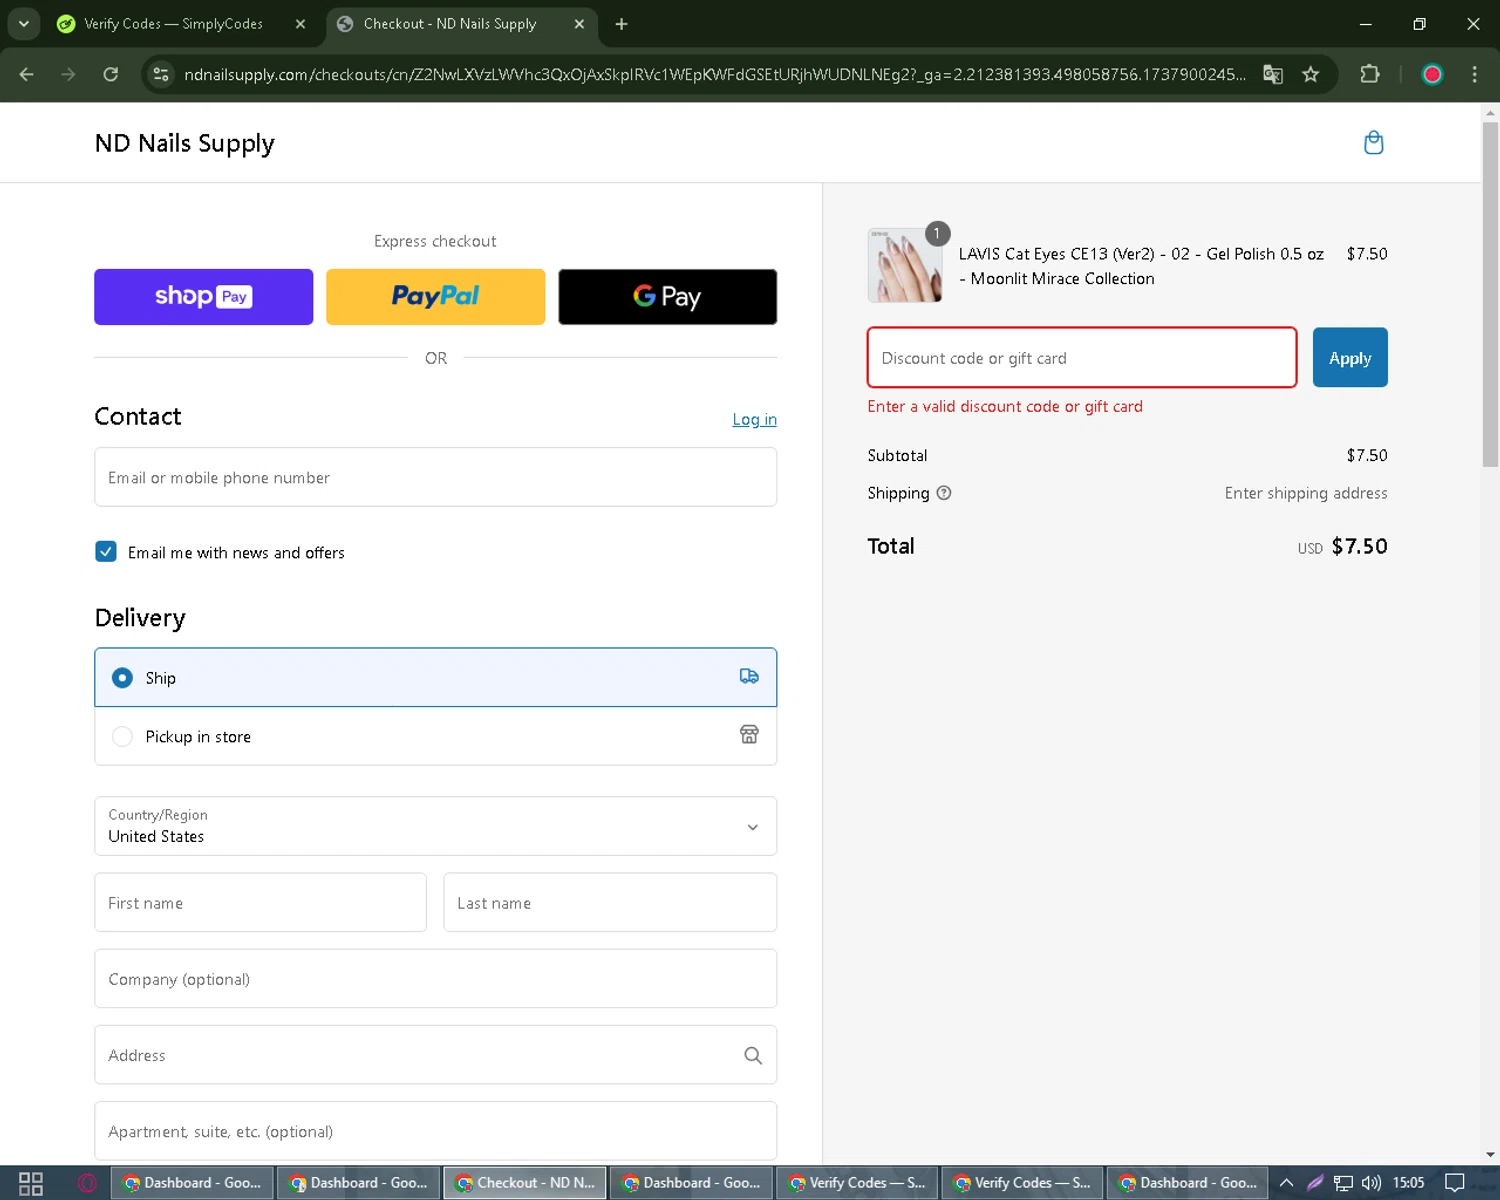This screenshot has height=1200, width=1500.
Task: Click the browser back arrow
Action: (x=27, y=74)
